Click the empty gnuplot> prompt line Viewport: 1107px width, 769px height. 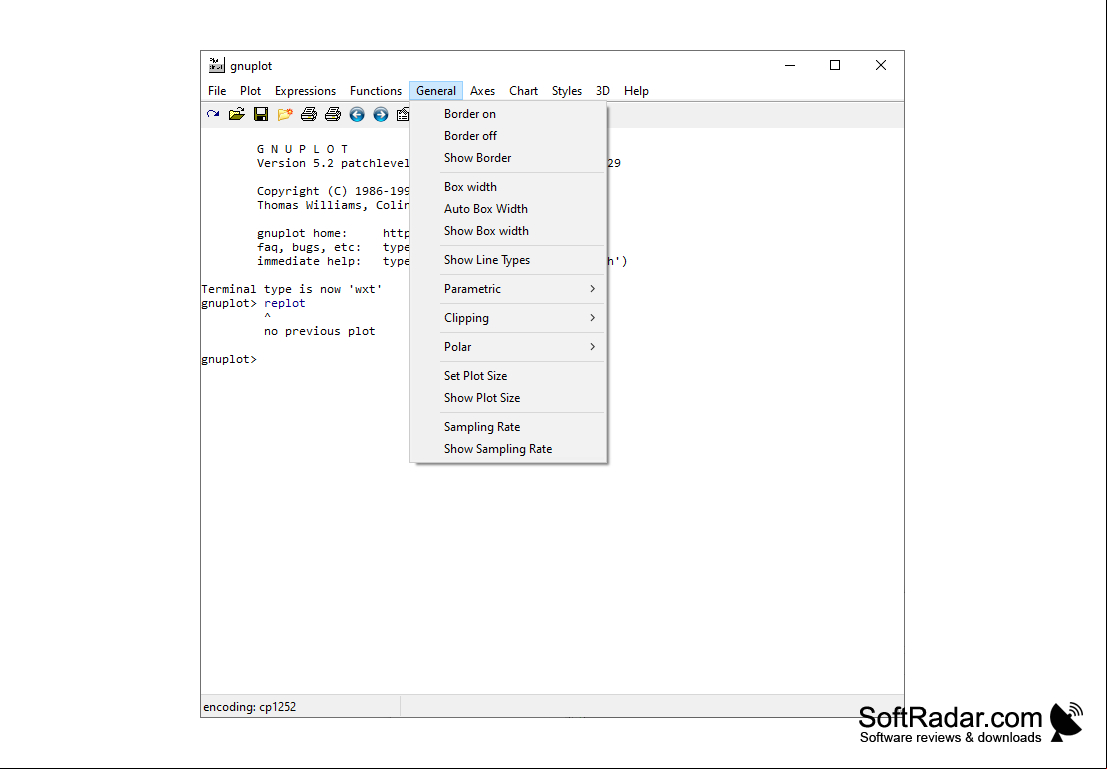click(x=229, y=359)
